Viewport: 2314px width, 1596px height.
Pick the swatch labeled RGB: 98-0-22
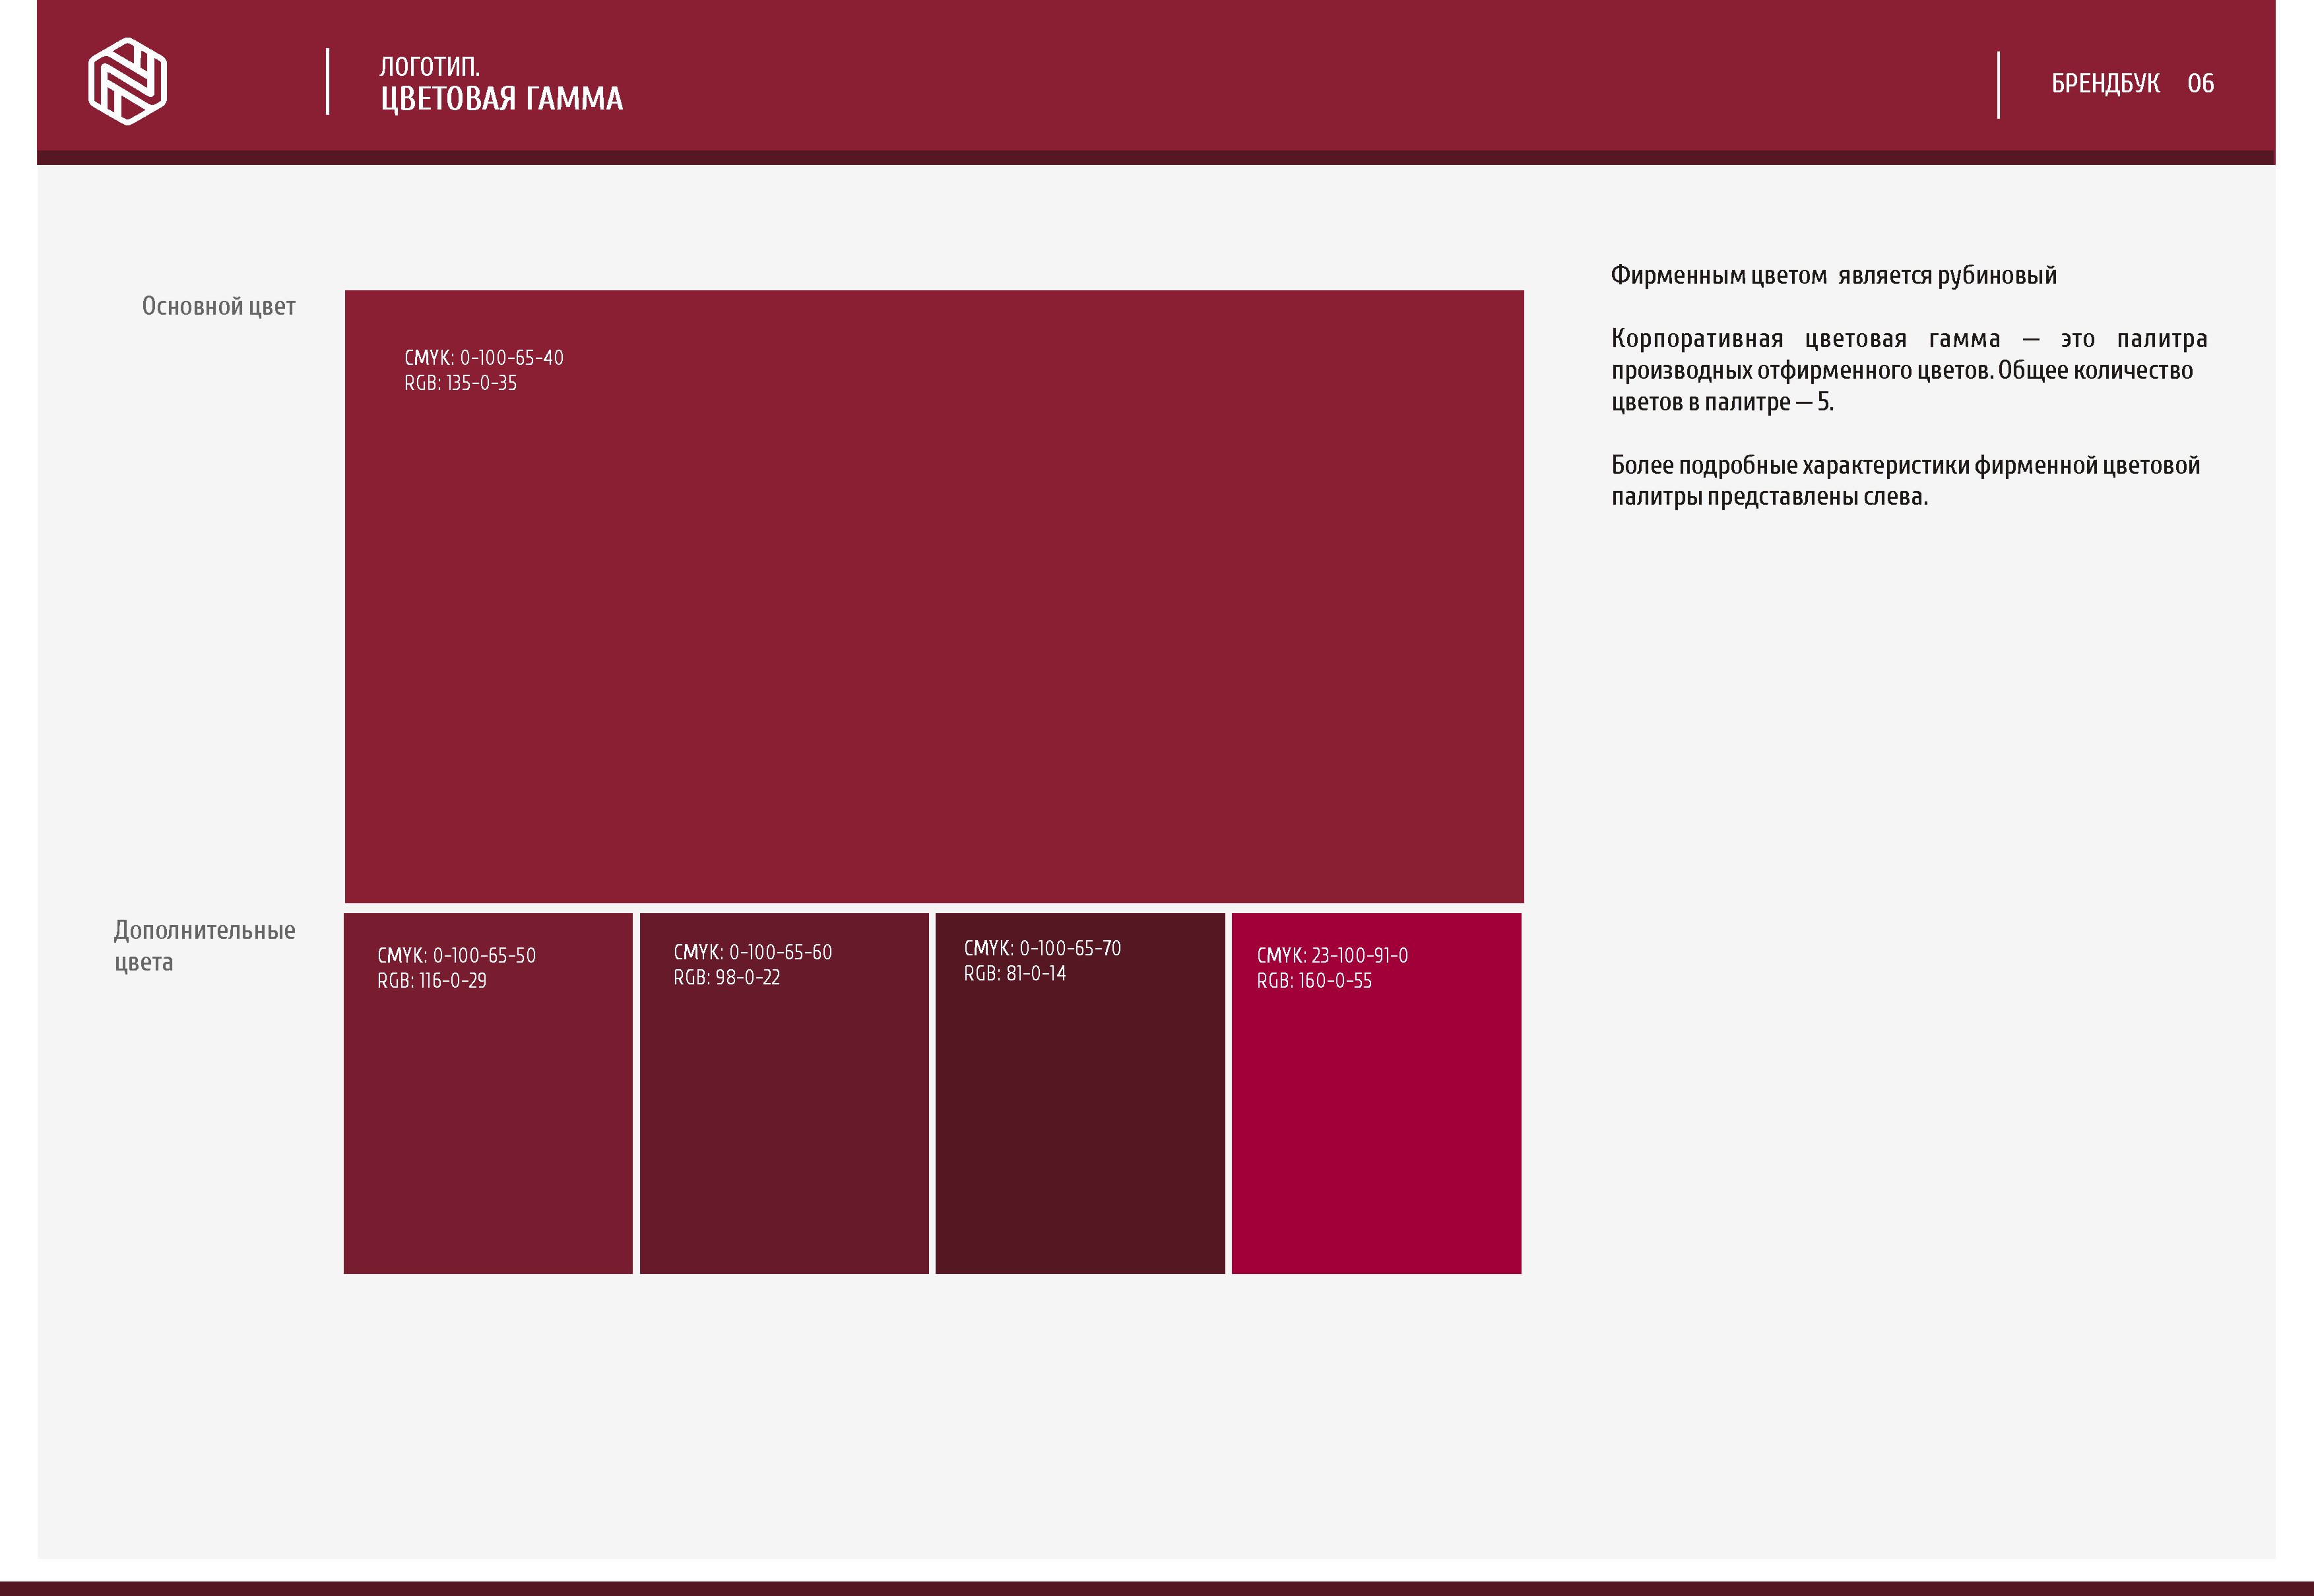(x=784, y=1093)
